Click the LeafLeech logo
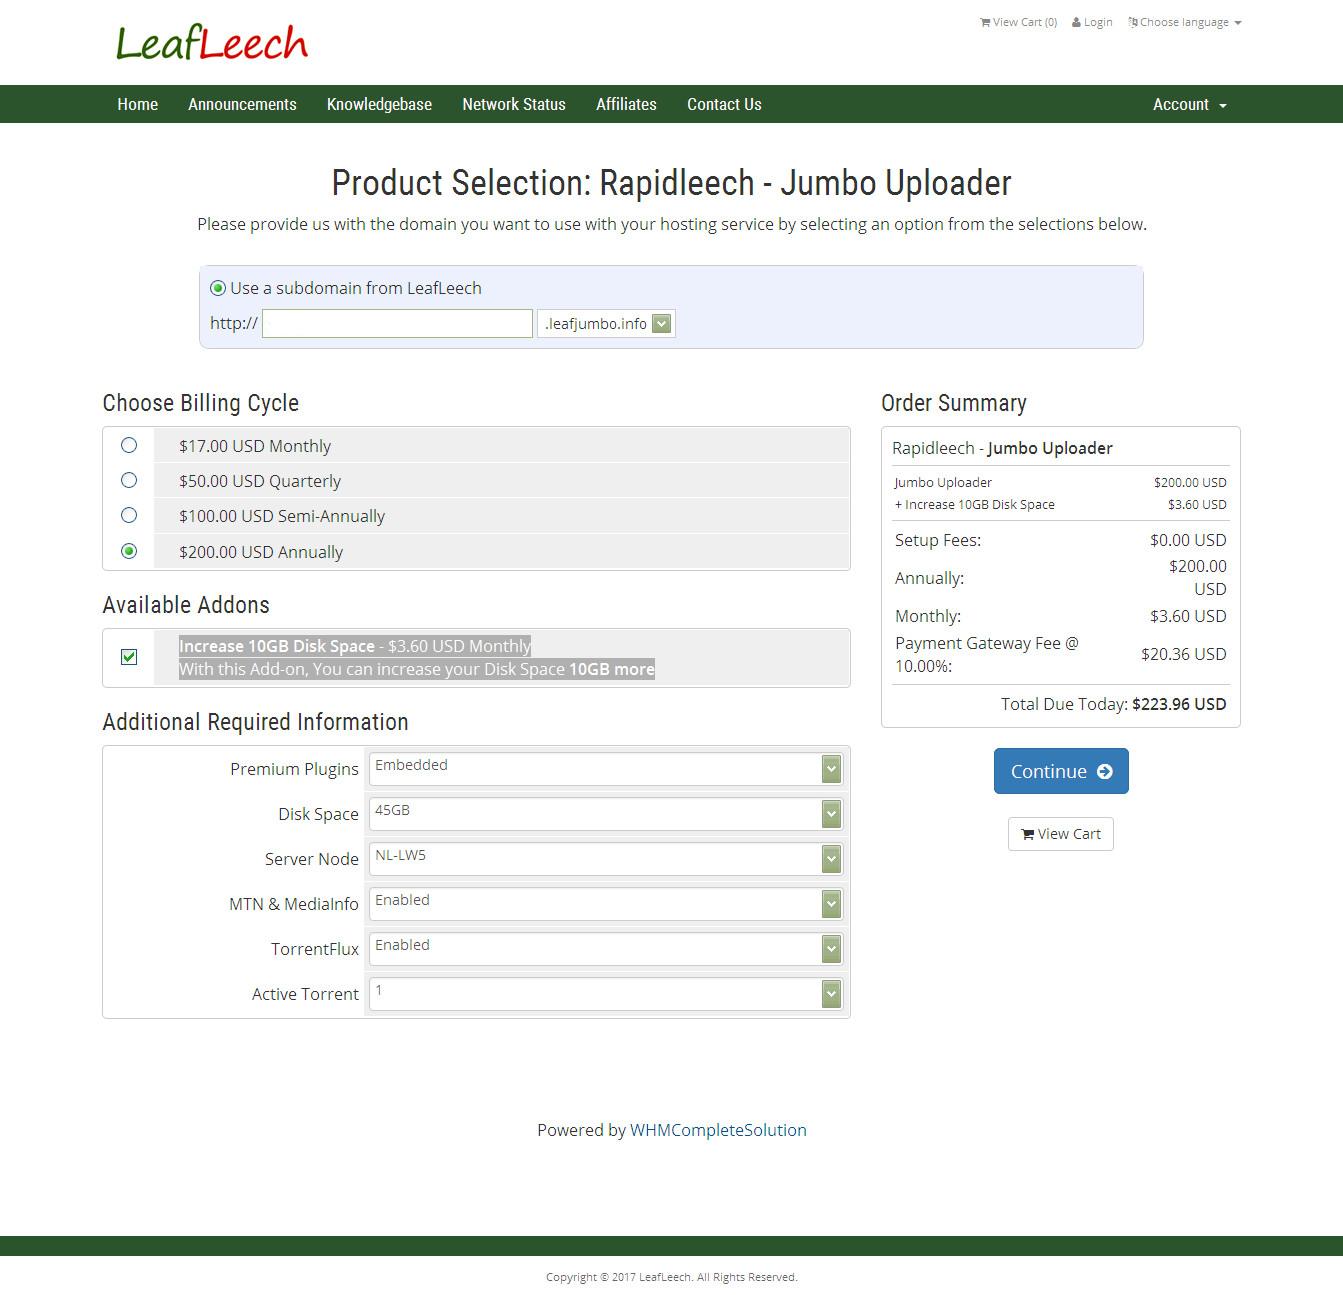 (212, 43)
